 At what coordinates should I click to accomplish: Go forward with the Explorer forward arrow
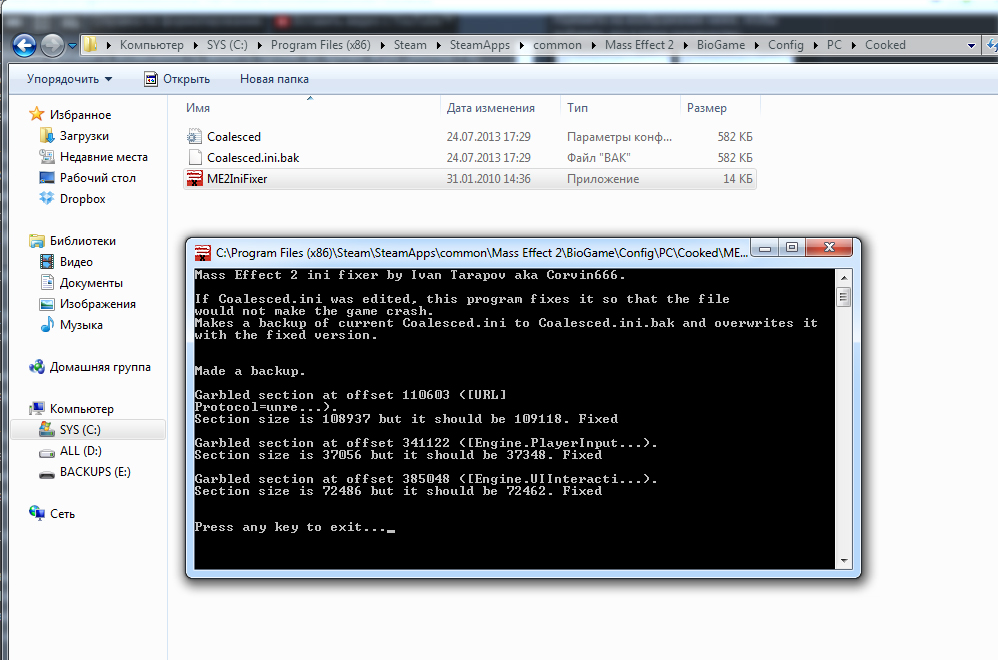click(52, 45)
